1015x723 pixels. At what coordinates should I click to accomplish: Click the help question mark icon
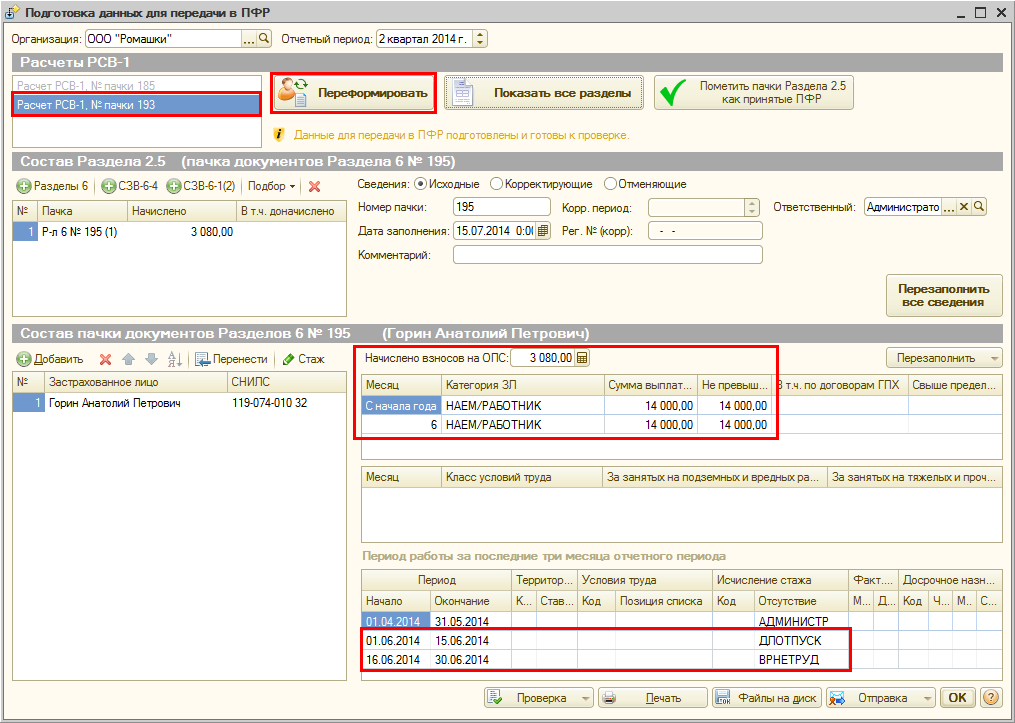tap(990, 698)
